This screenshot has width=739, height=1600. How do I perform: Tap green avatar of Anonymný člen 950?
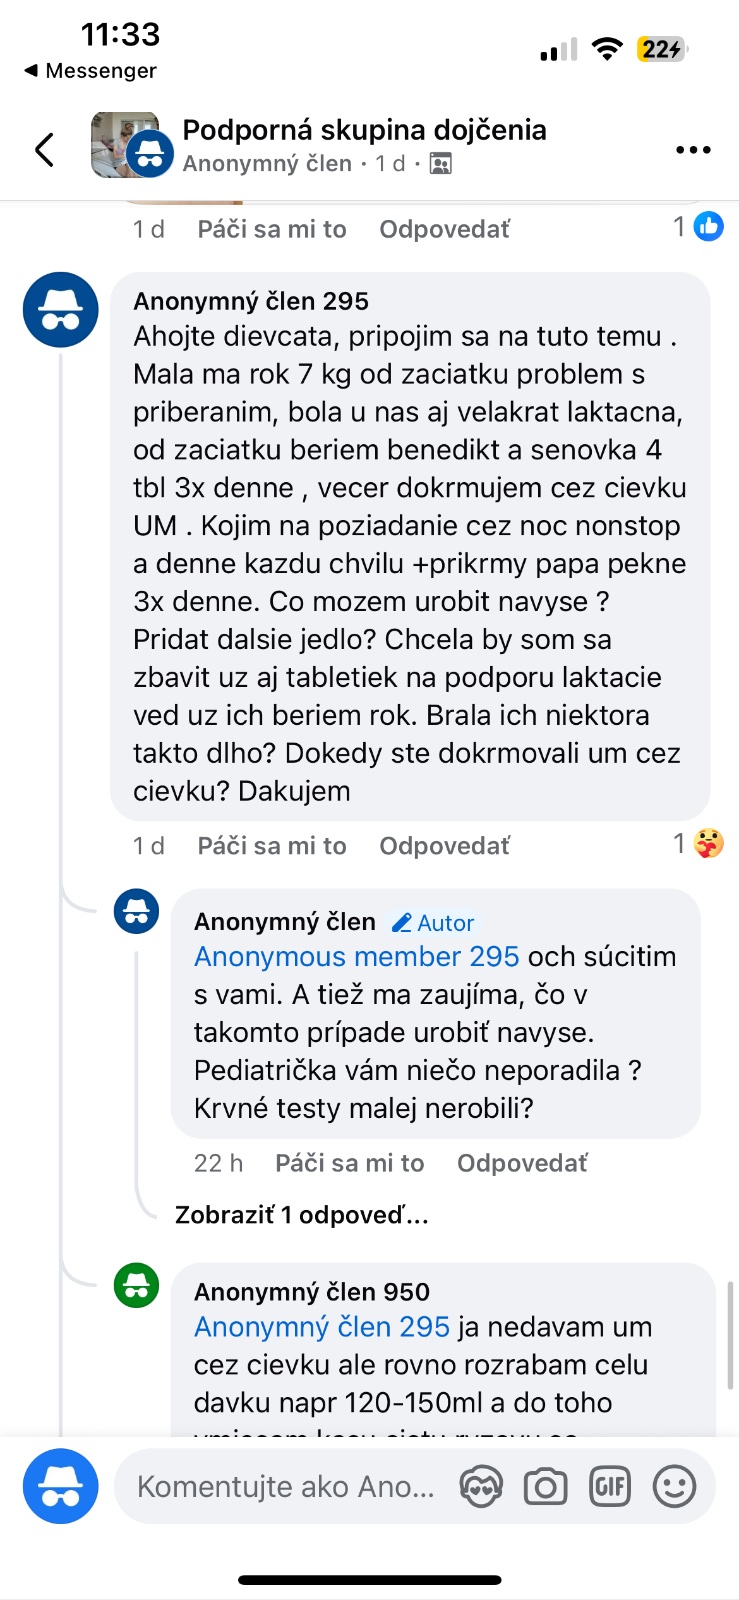click(x=137, y=1285)
